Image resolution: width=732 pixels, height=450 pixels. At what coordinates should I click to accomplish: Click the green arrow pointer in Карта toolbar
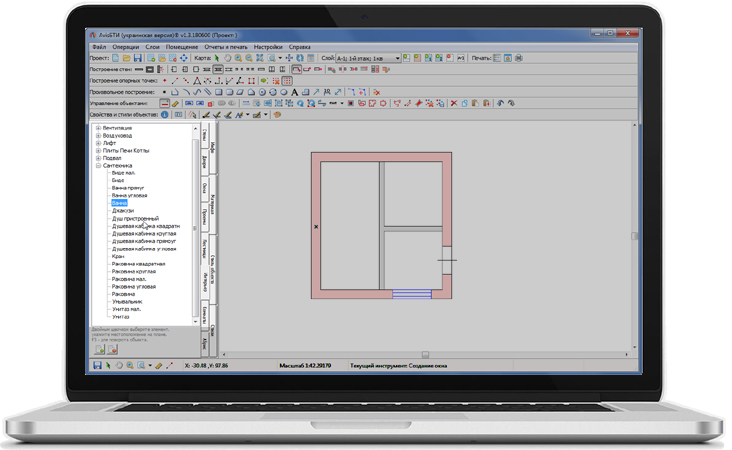[x=217, y=58]
